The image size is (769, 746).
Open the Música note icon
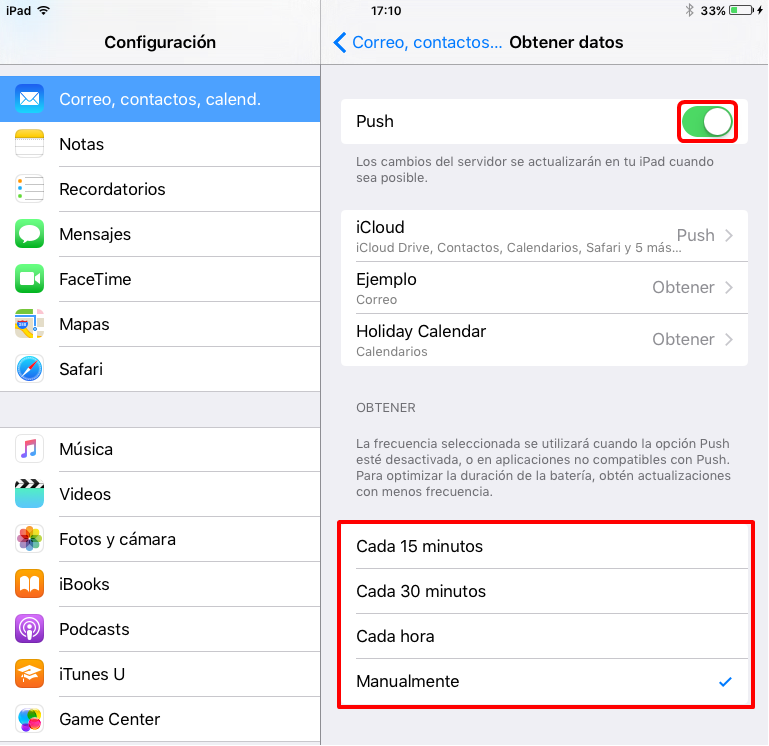point(29,449)
